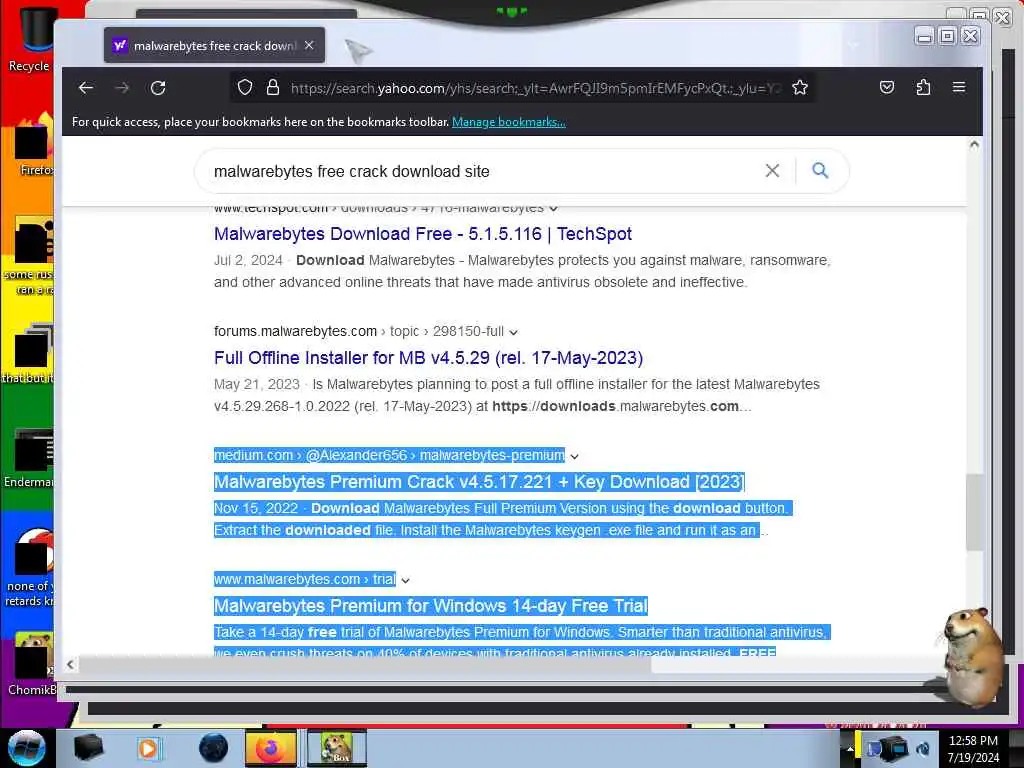Click the scroll up arrow of page
The image size is (1024, 768).
click(974, 145)
